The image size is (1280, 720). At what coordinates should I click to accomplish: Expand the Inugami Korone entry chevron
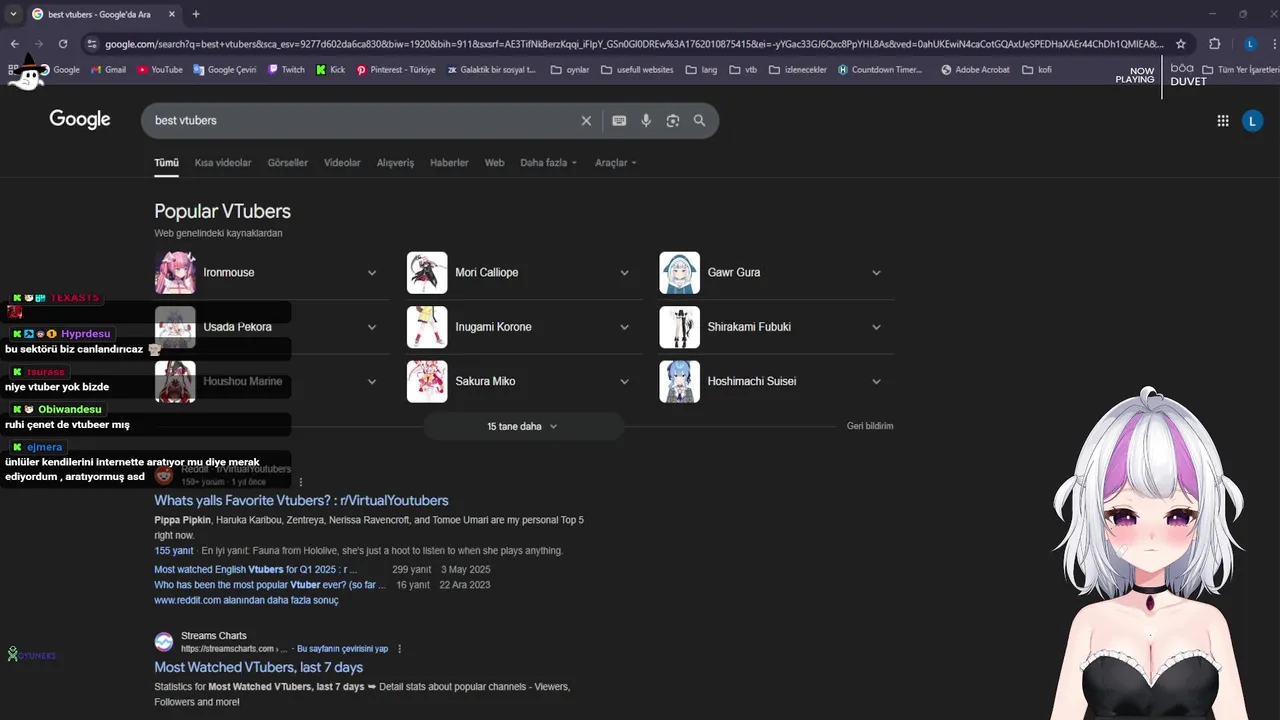pos(624,327)
